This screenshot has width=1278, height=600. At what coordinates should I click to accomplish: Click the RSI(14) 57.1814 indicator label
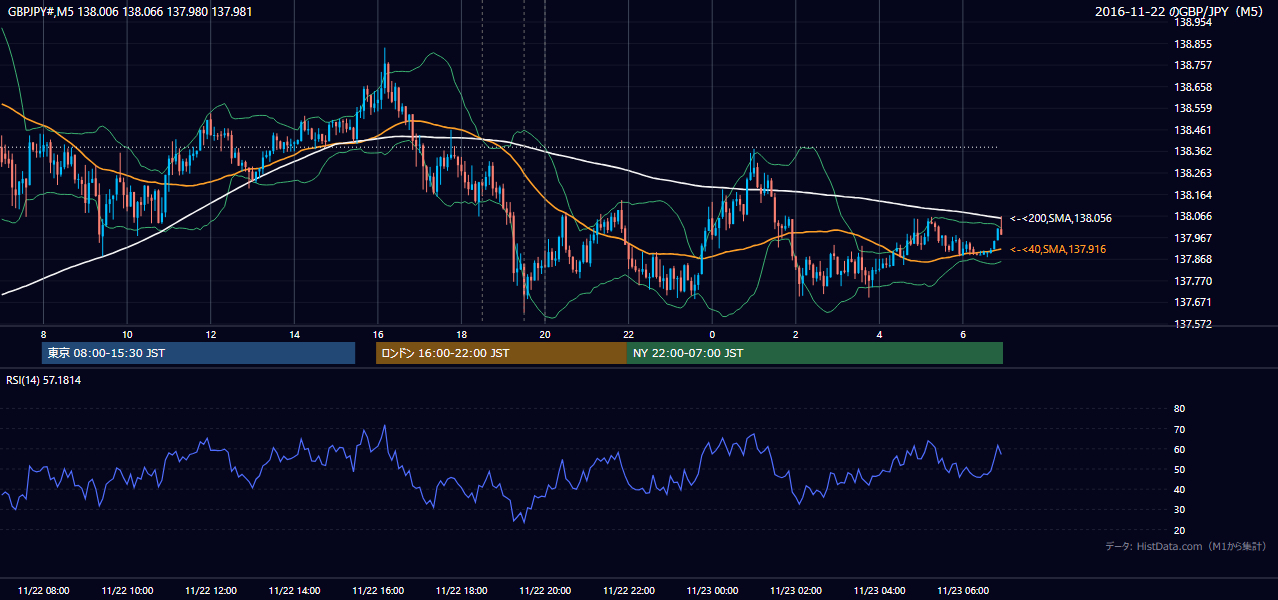[x=43, y=380]
